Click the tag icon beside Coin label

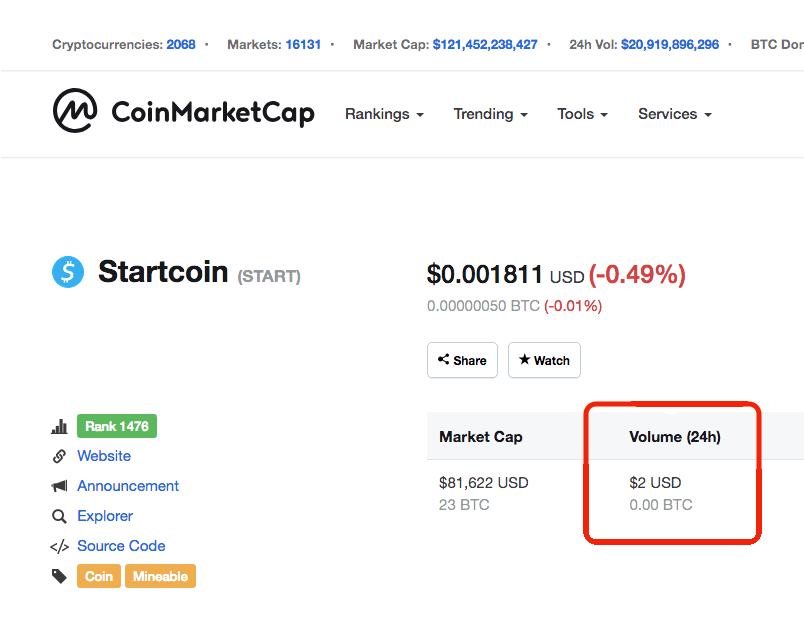point(59,576)
